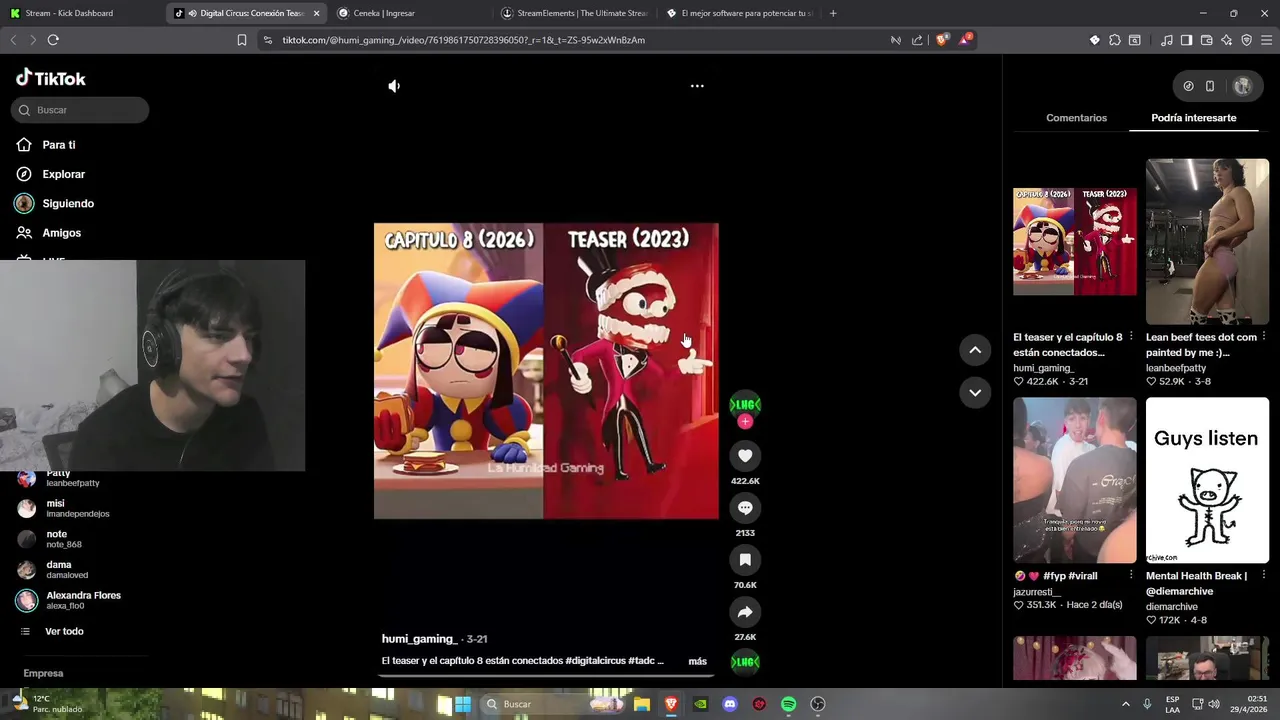Switch to Stream - Kick Dashboard tab
Viewport: 1280px width, 720px height.
coord(82,13)
